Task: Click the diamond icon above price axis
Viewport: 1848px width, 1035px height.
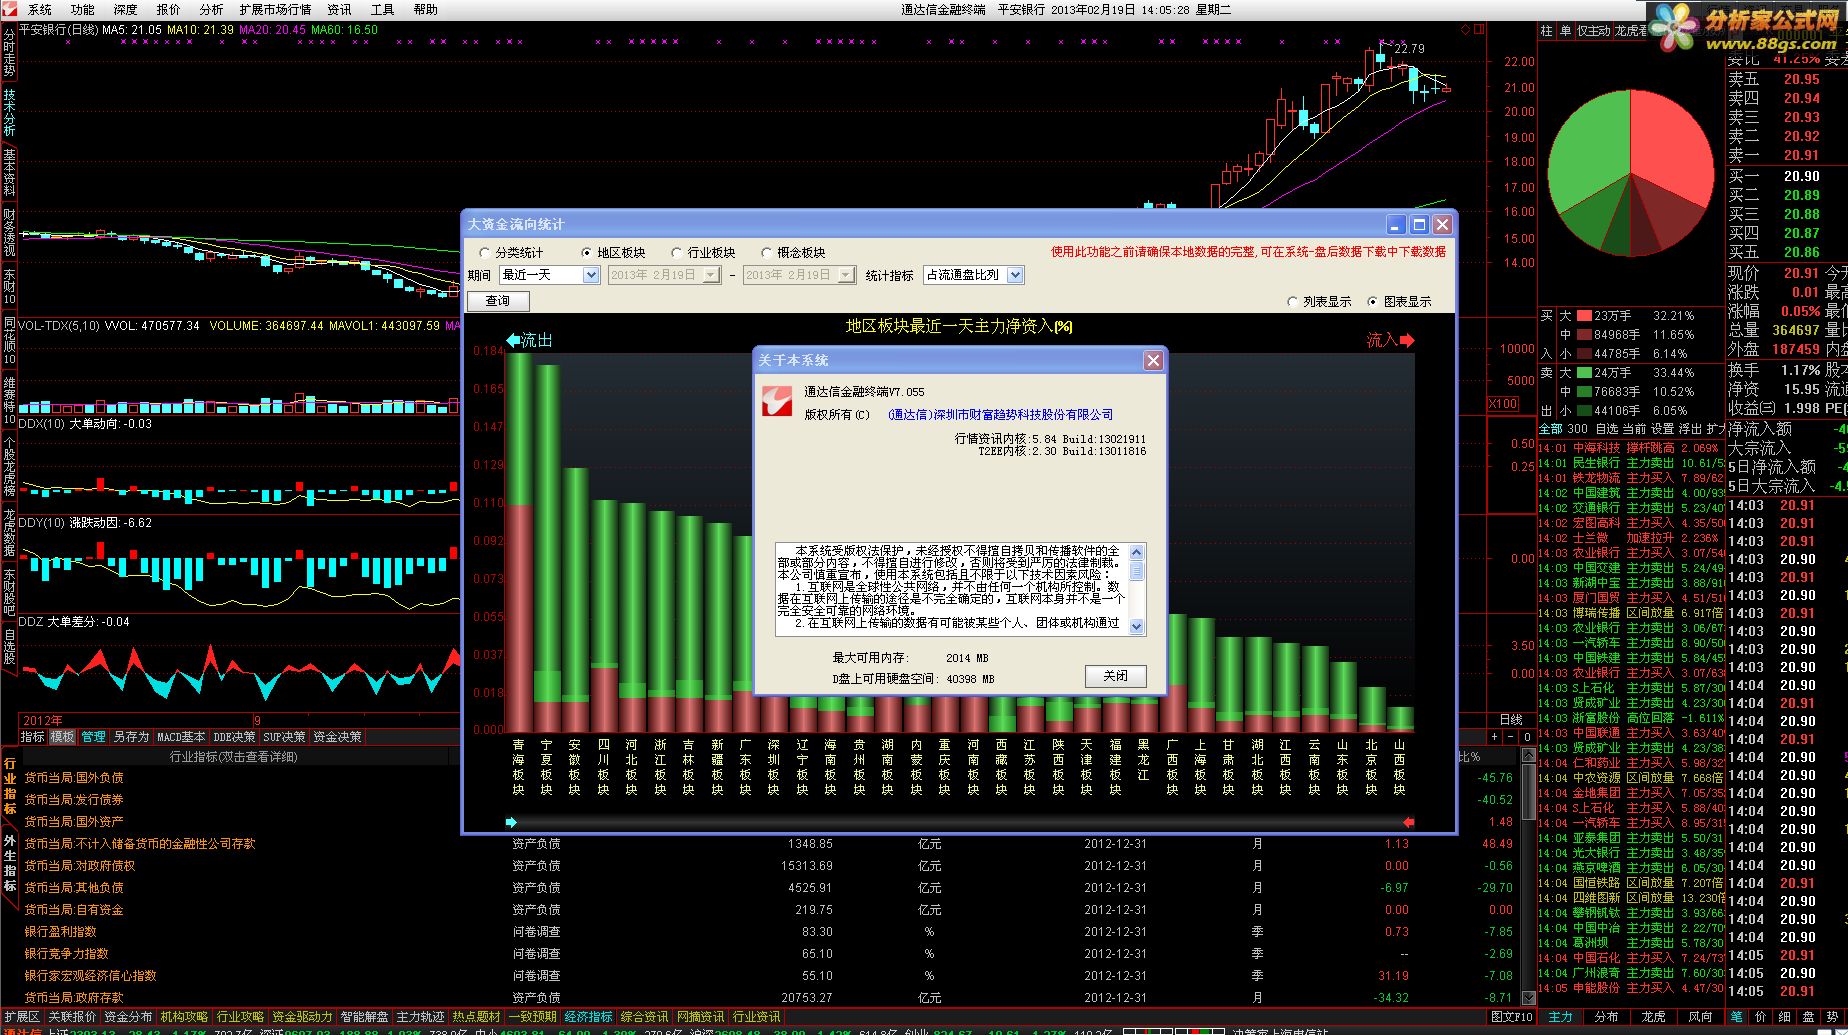Action: pyautogui.click(x=1466, y=30)
